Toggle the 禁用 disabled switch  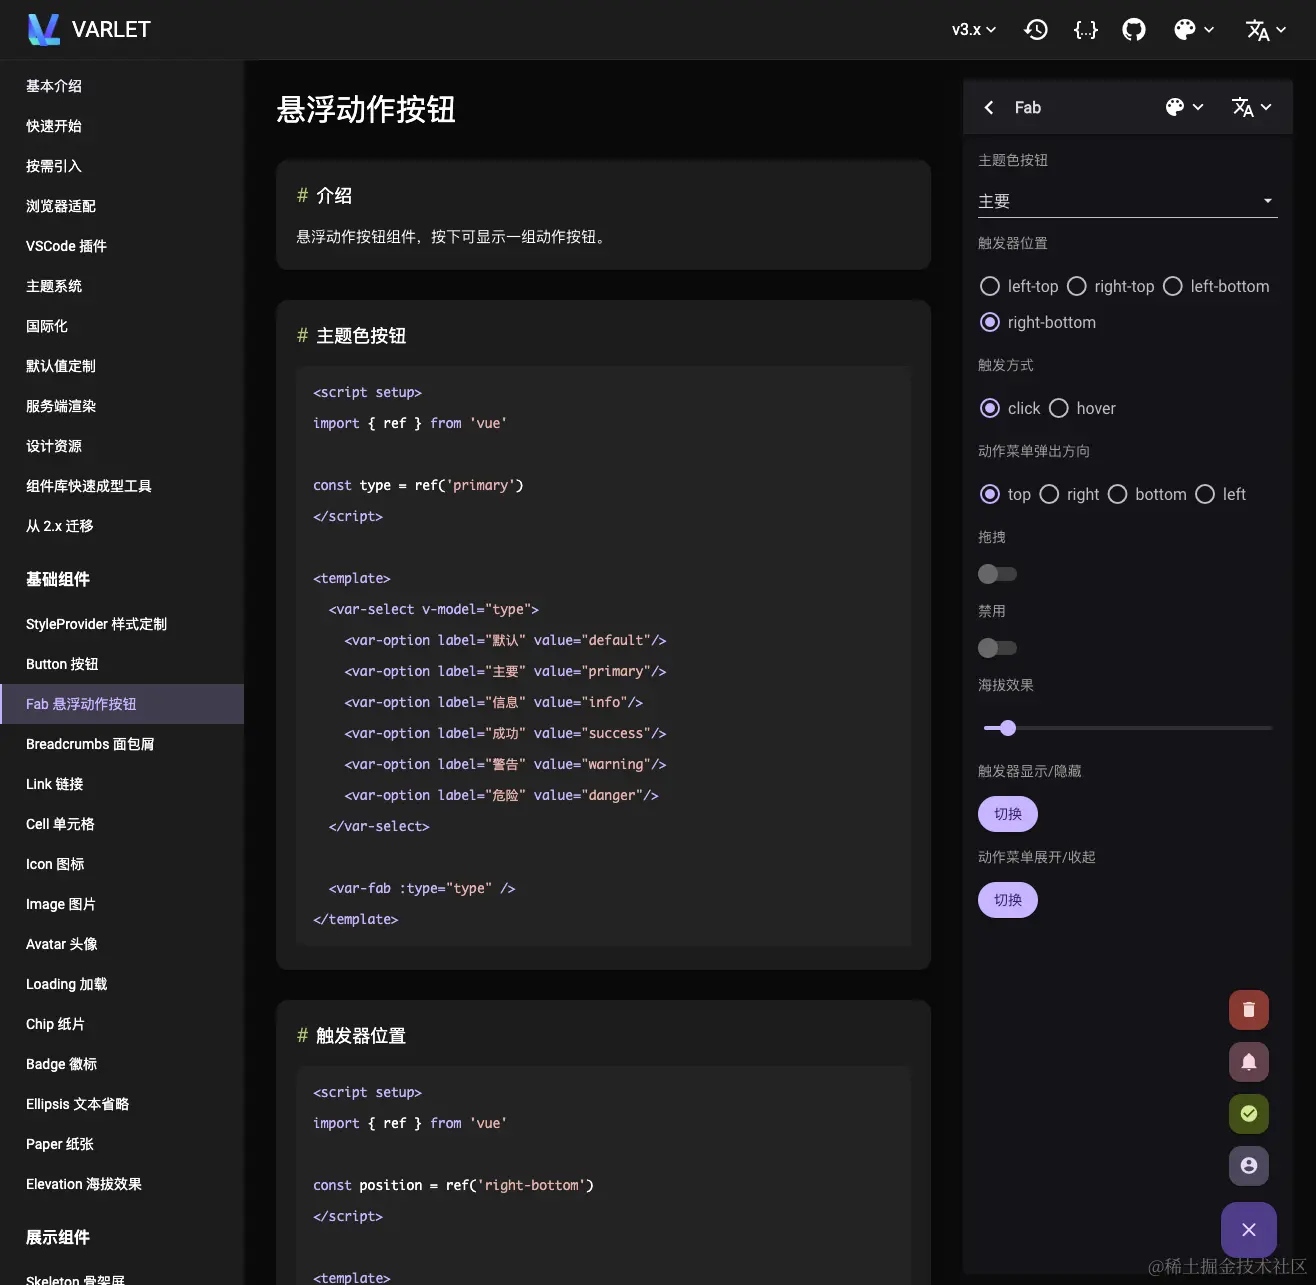997,648
